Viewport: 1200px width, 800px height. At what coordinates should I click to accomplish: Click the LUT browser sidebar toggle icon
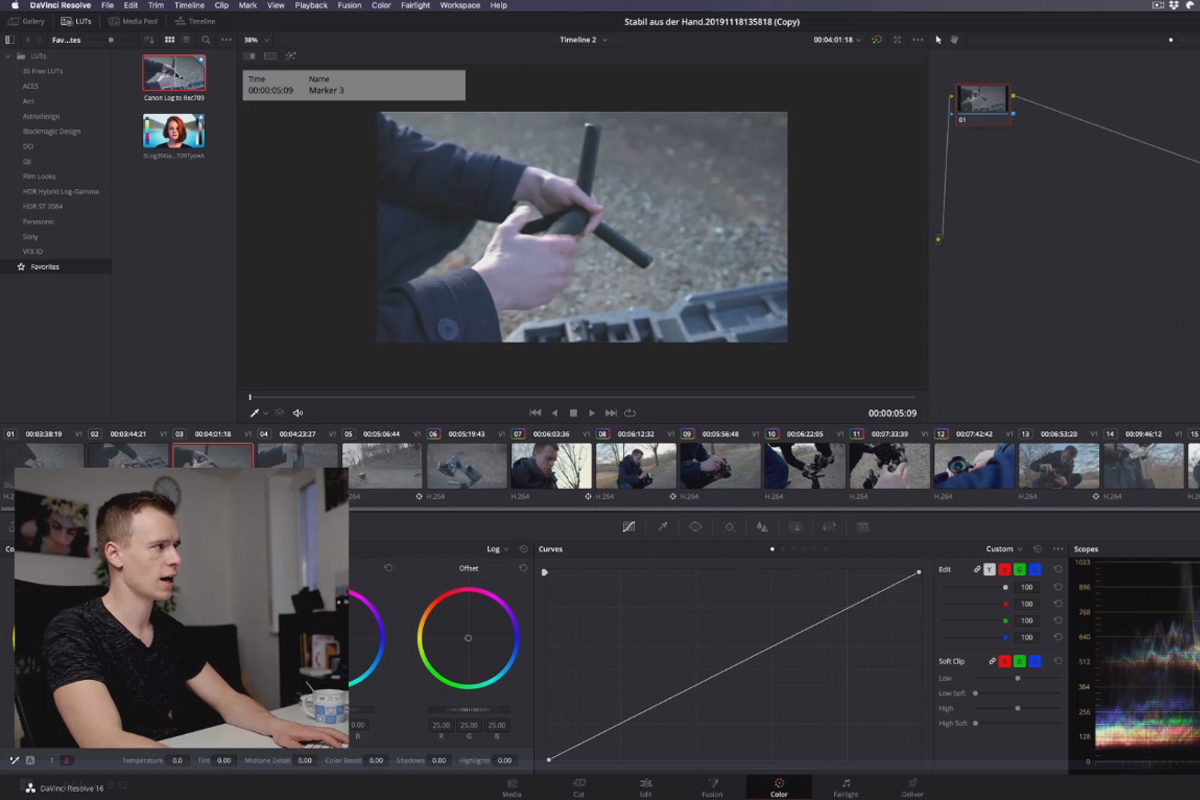pyautogui.click(x=10, y=40)
